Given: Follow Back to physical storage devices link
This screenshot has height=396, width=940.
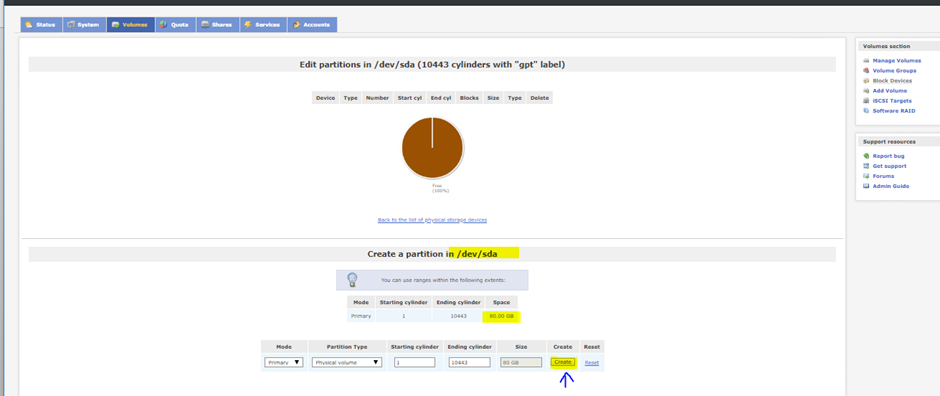Looking at the screenshot, I should (432, 220).
